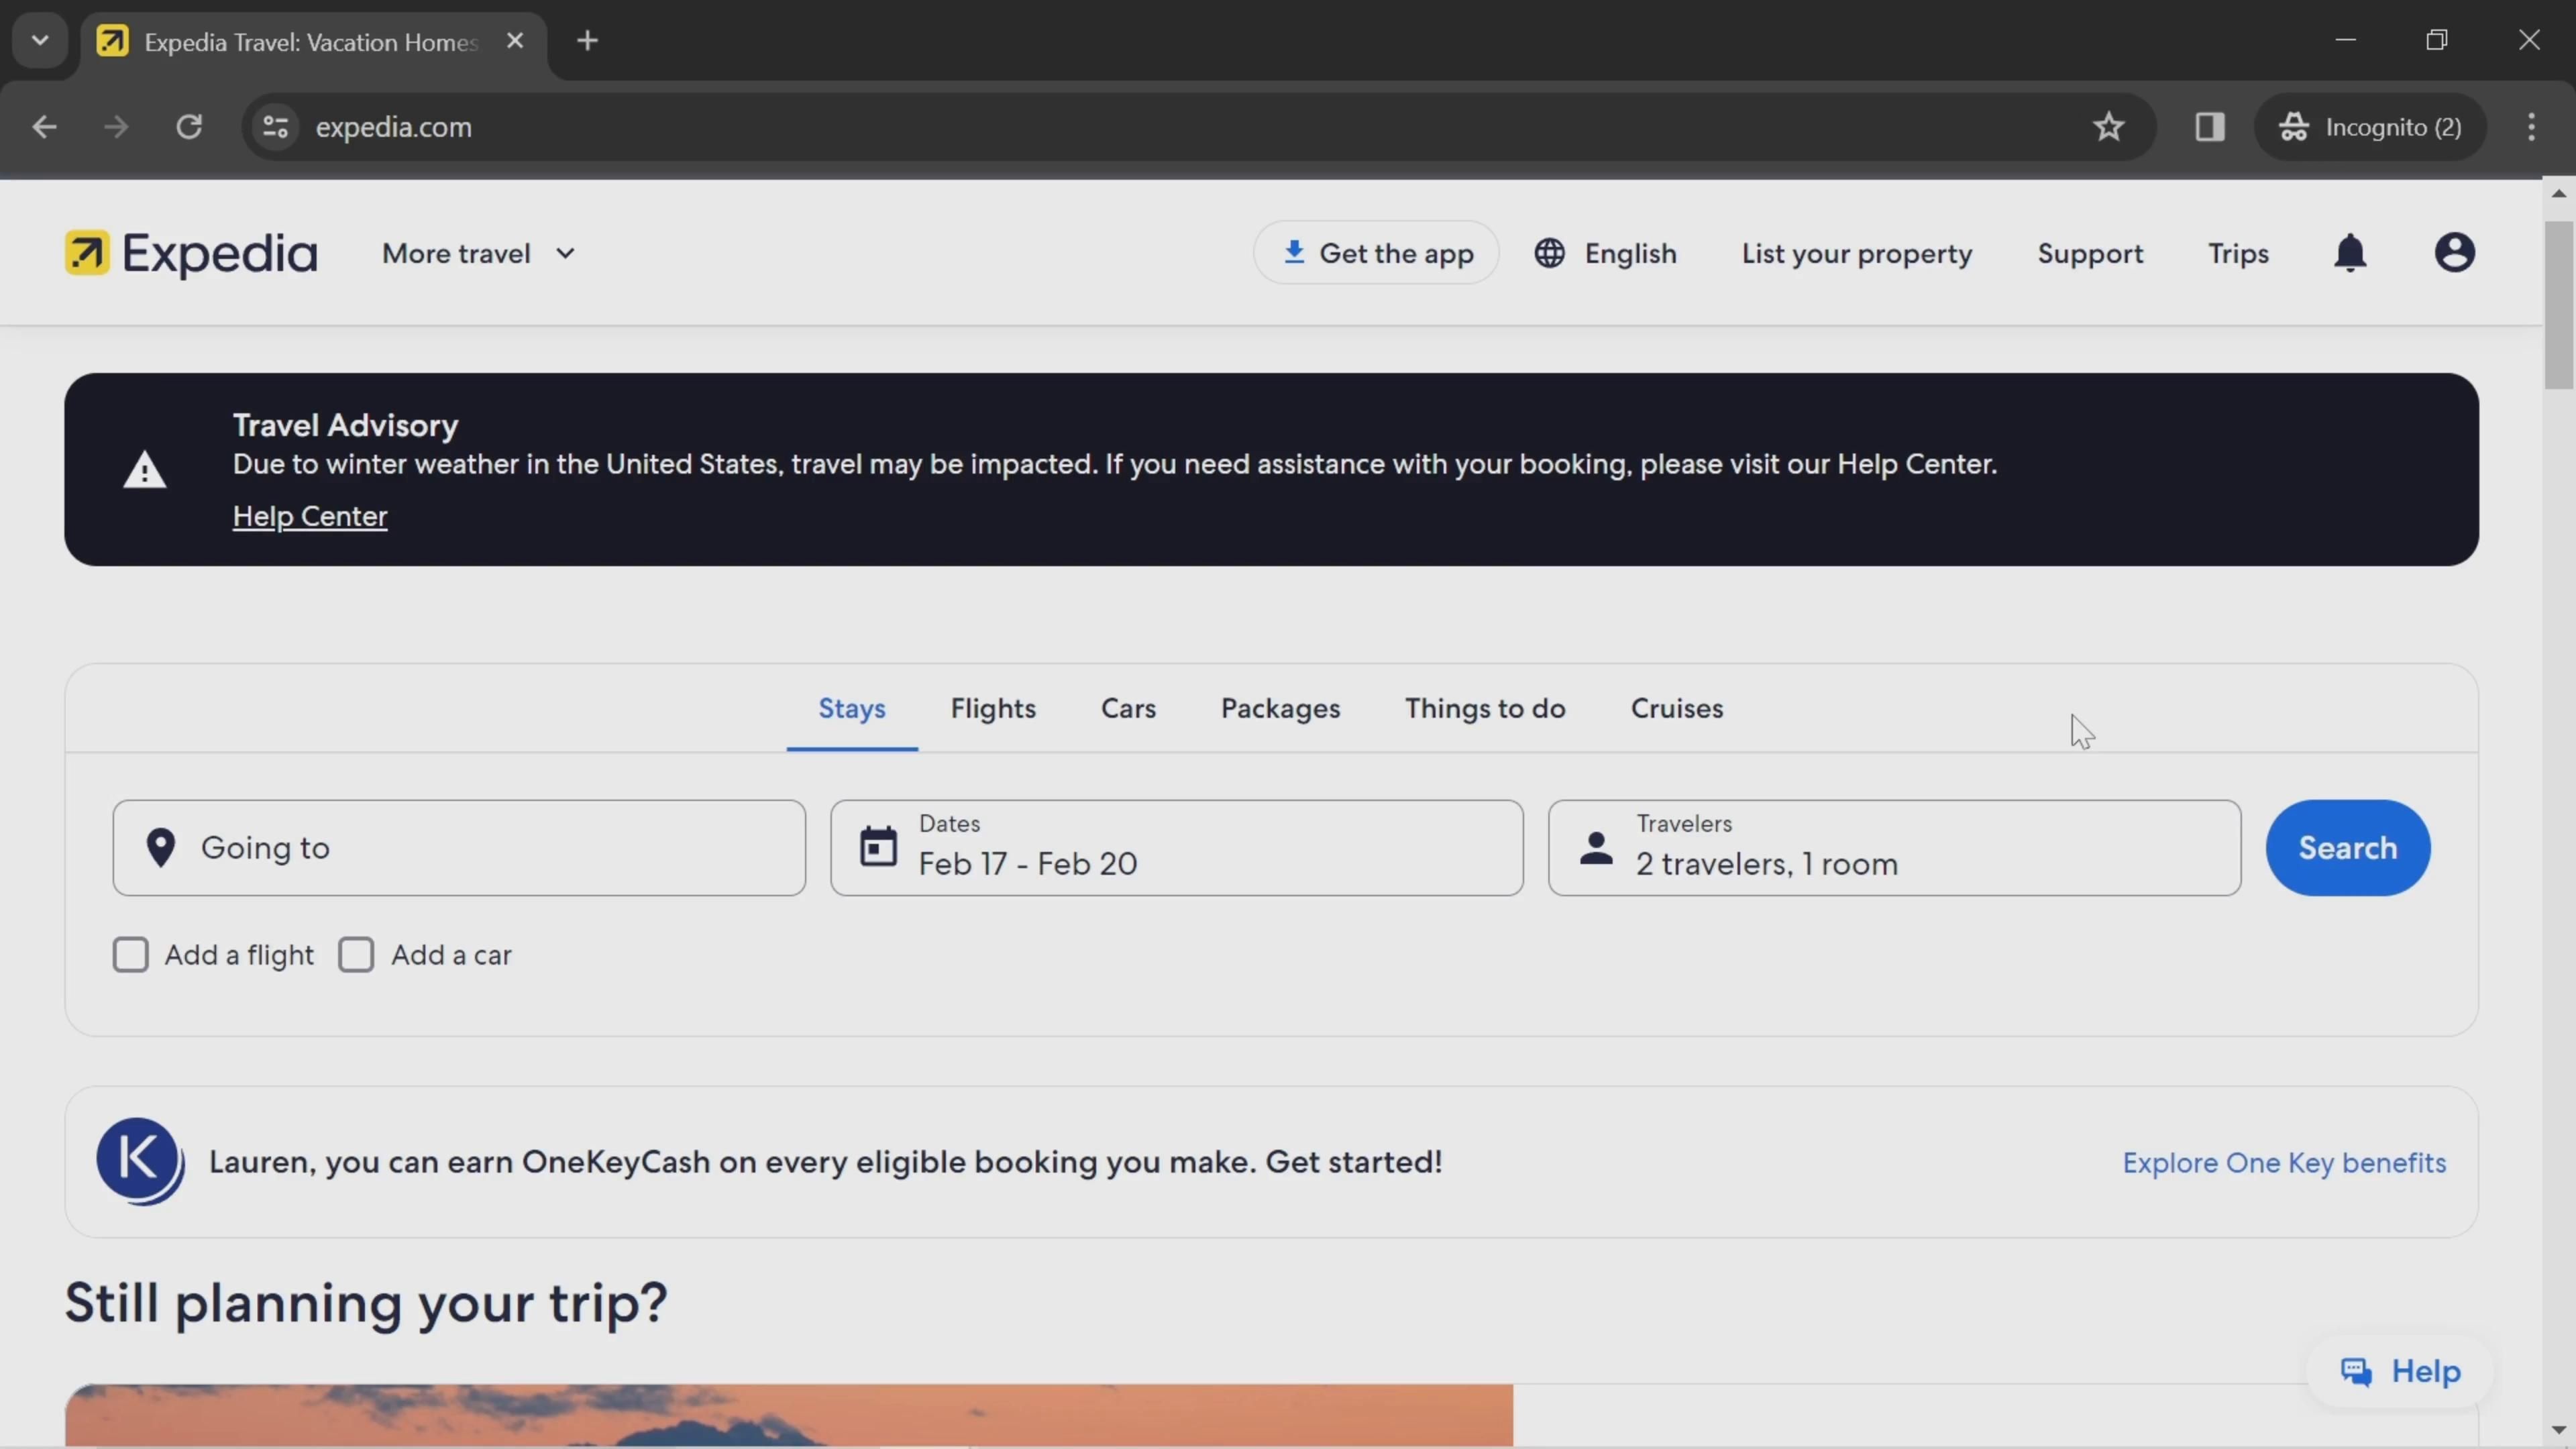Image resolution: width=2576 pixels, height=1449 pixels.
Task: Bookmark this page with the star icon
Action: pyautogui.click(x=2108, y=127)
